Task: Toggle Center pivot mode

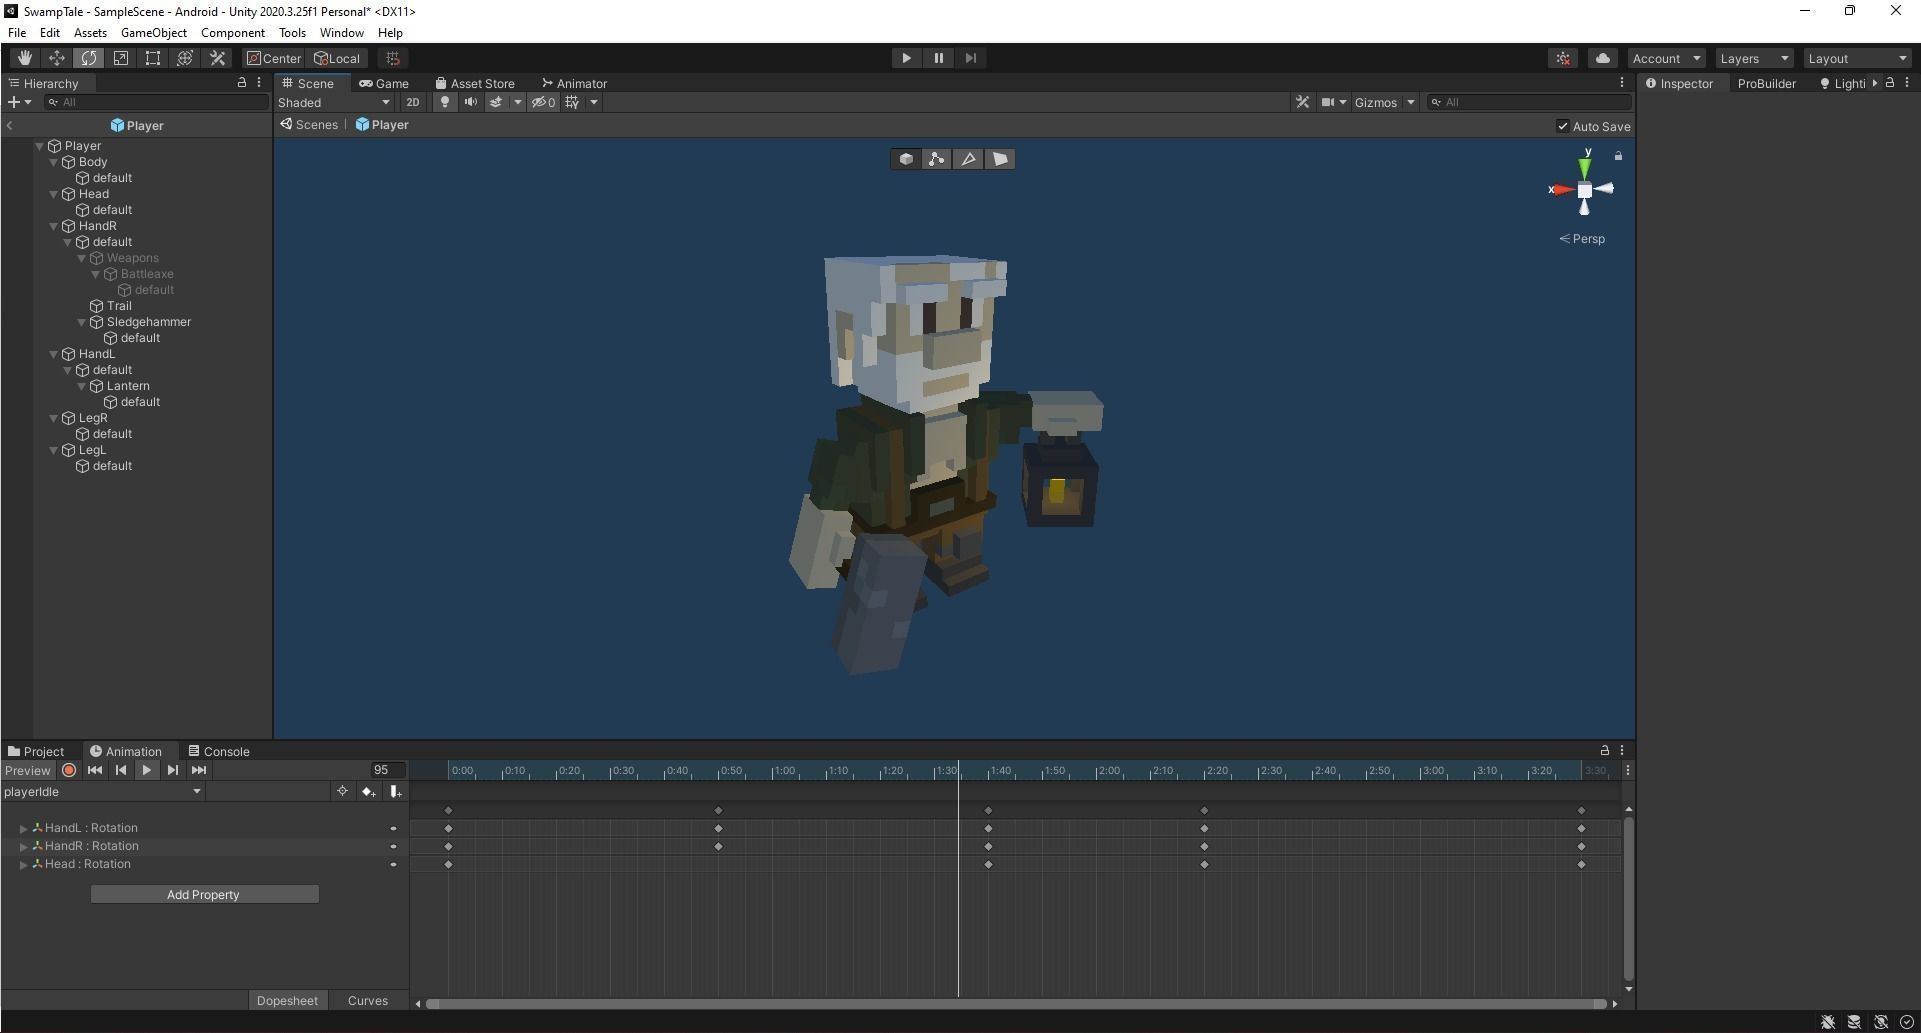Action: (274, 58)
